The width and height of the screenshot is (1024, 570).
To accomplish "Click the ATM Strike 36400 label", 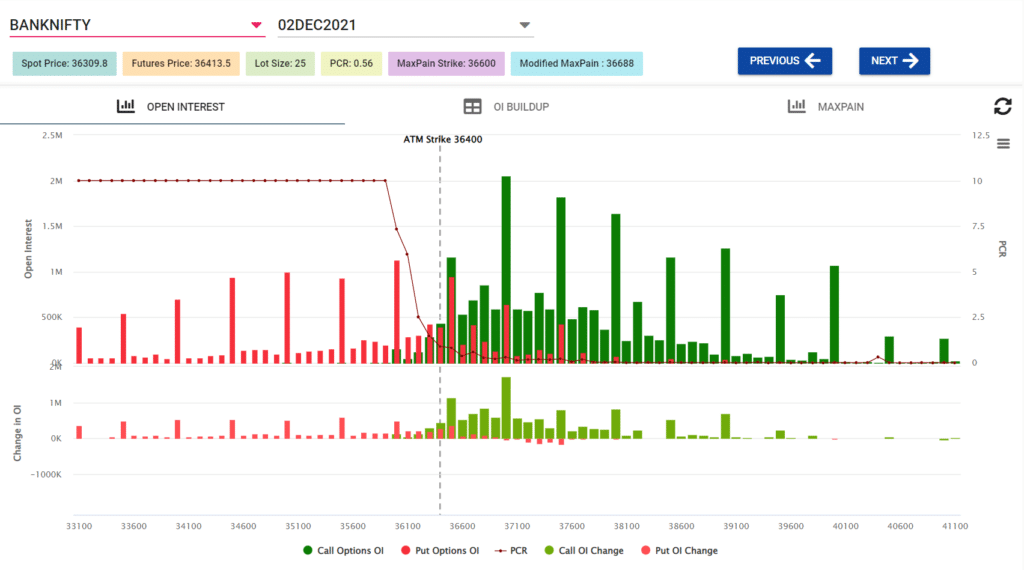I will 443,139.
